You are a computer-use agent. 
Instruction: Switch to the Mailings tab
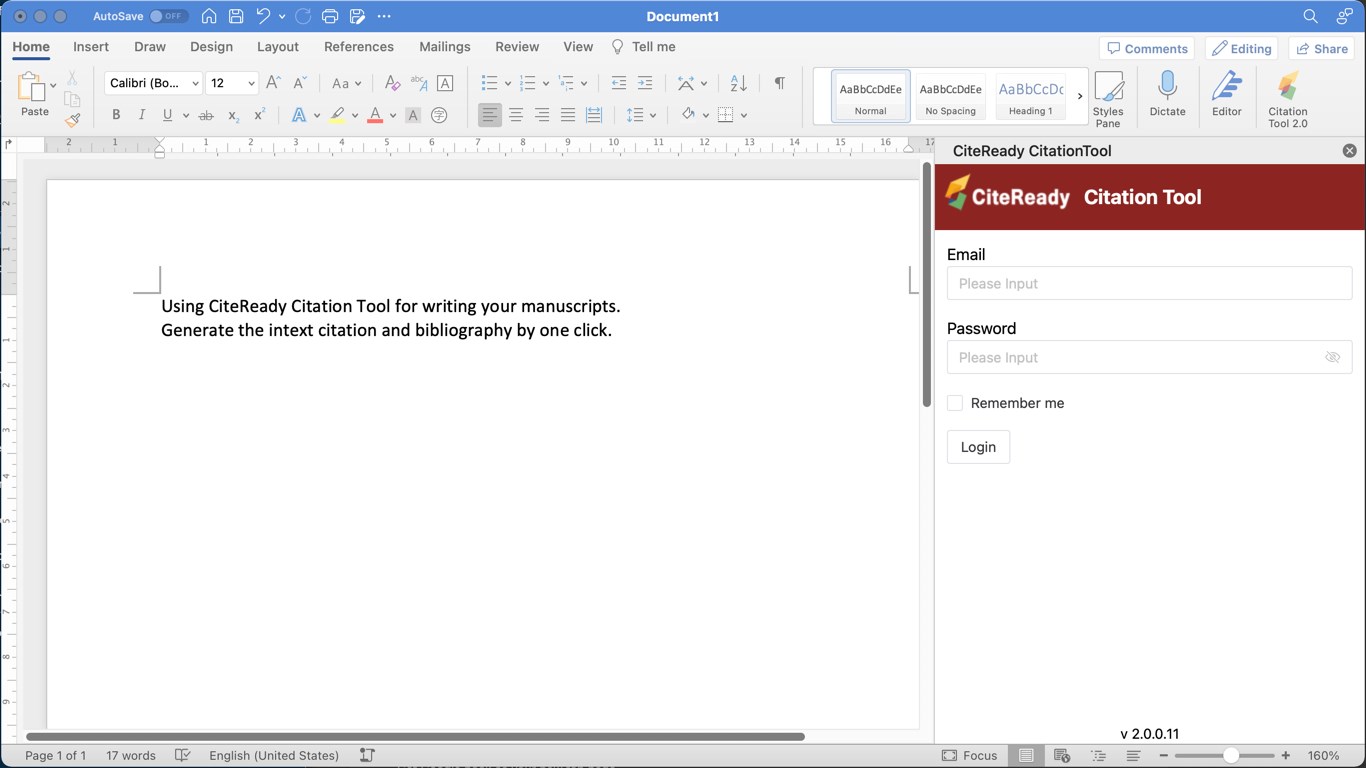445,47
